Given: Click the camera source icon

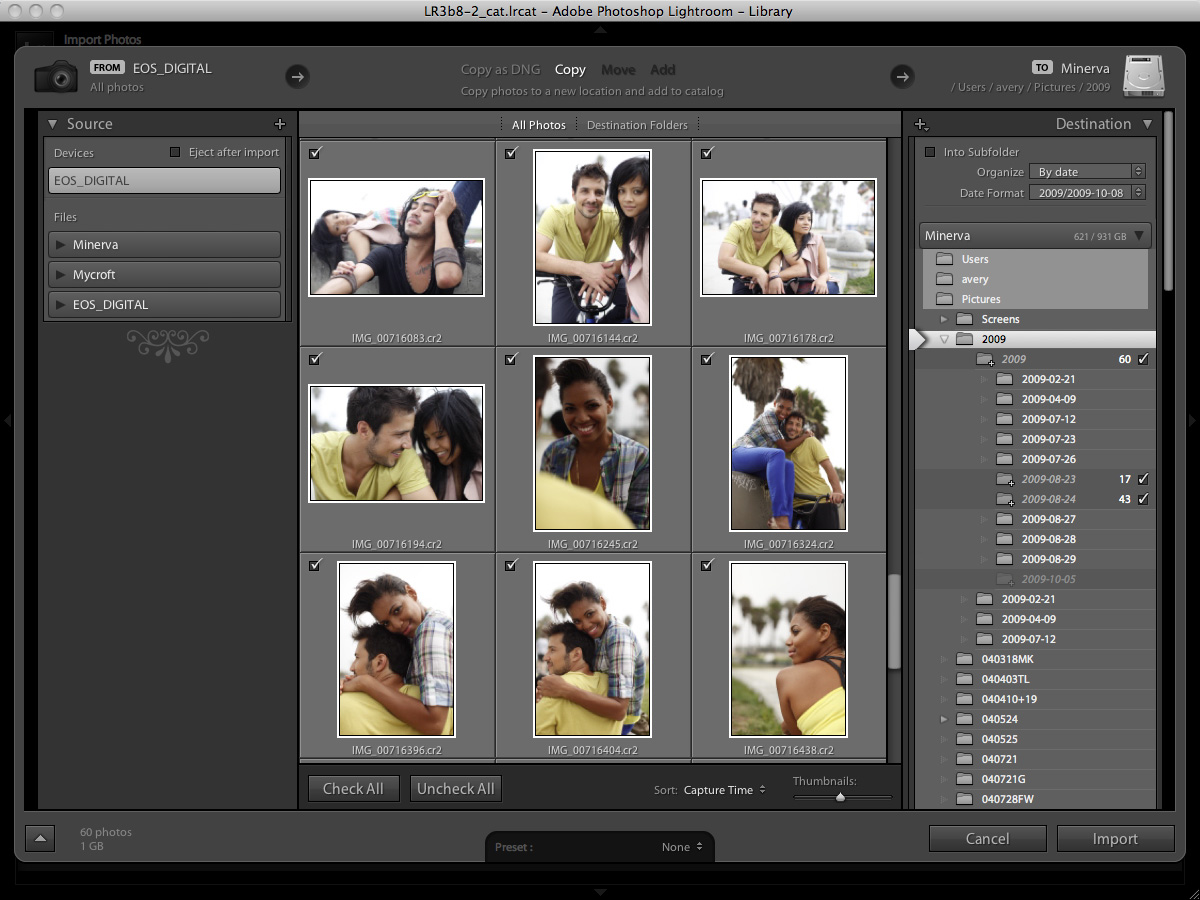Looking at the screenshot, I should [56, 76].
